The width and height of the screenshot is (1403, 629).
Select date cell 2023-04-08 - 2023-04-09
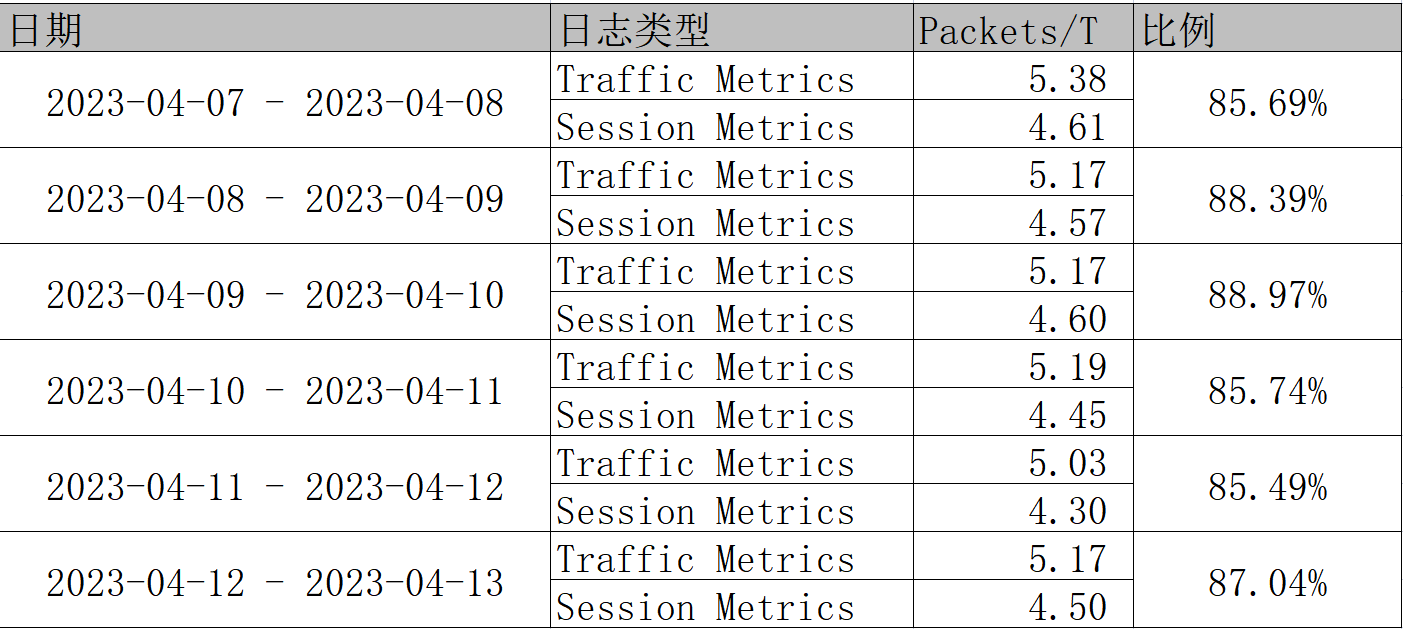[275, 198]
